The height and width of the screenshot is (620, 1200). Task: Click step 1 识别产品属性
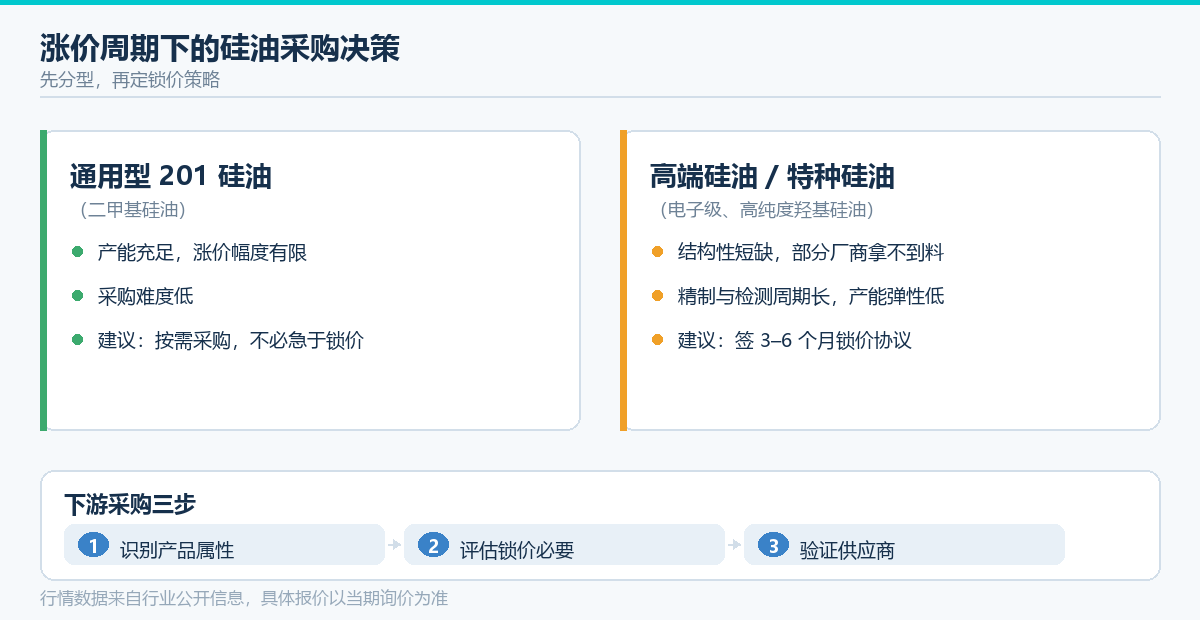click(224, 545)
